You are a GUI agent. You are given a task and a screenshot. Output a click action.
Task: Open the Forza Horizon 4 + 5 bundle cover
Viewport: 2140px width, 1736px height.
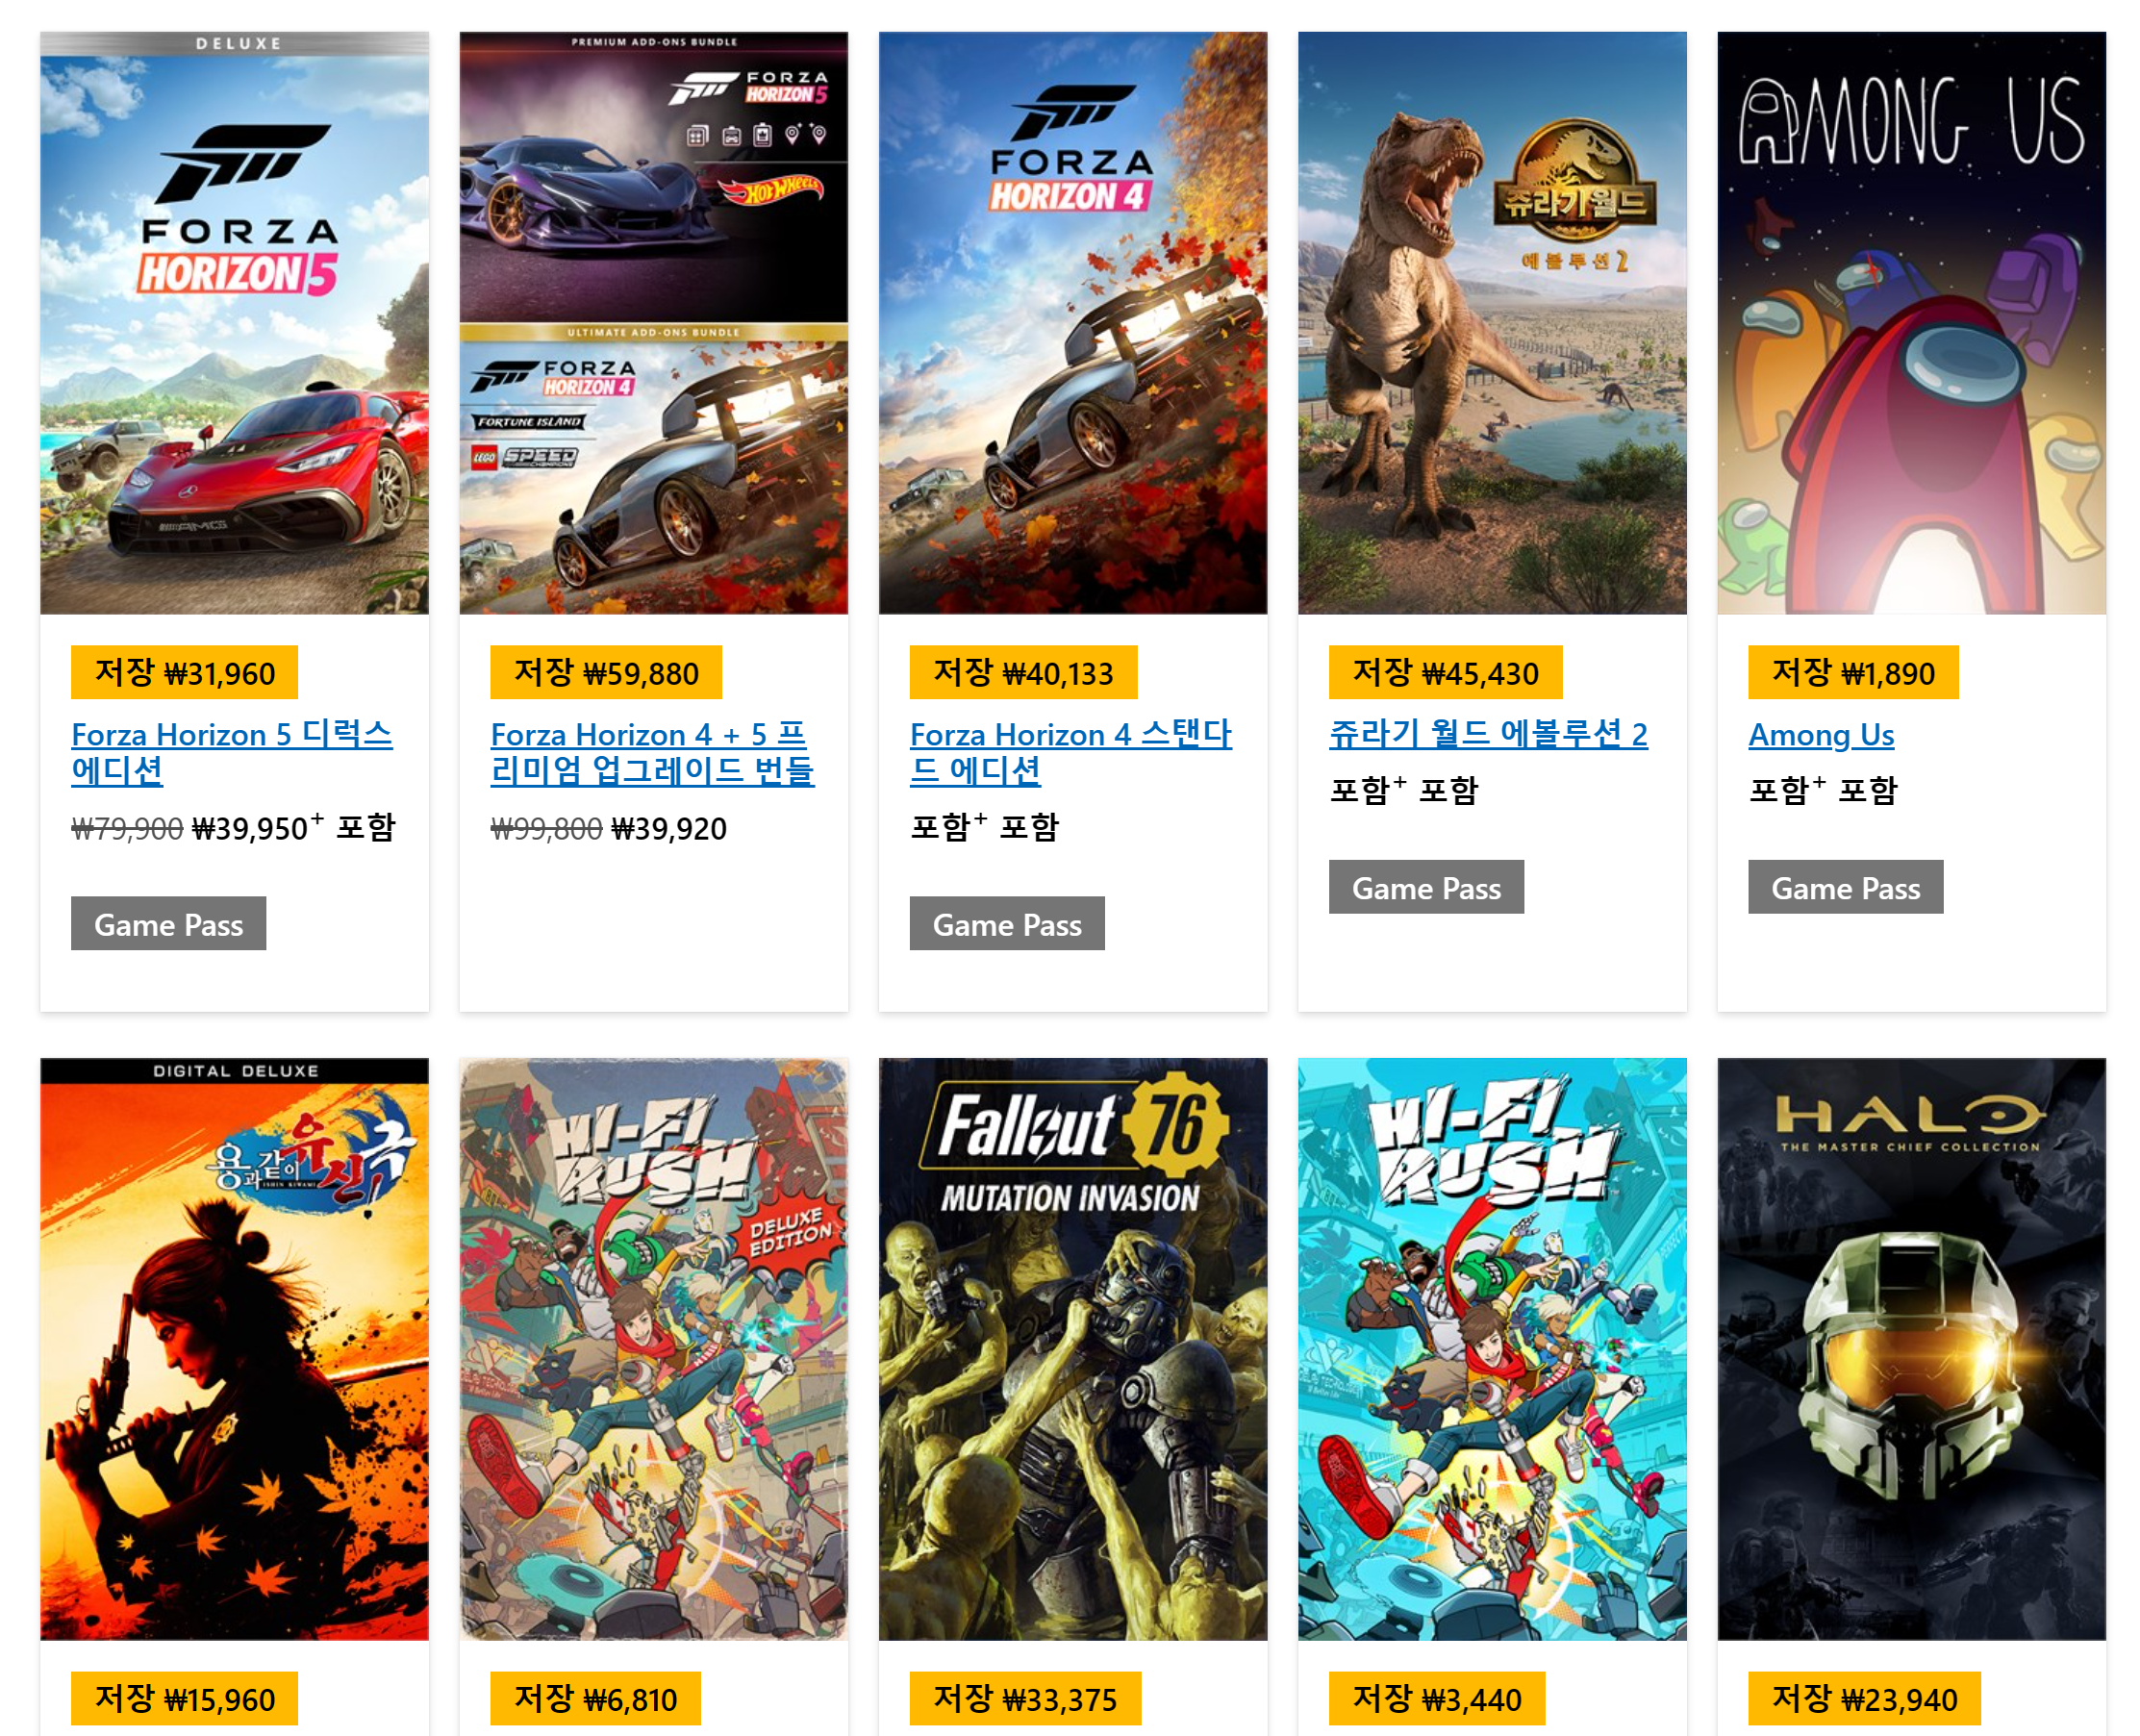point(653,323)
